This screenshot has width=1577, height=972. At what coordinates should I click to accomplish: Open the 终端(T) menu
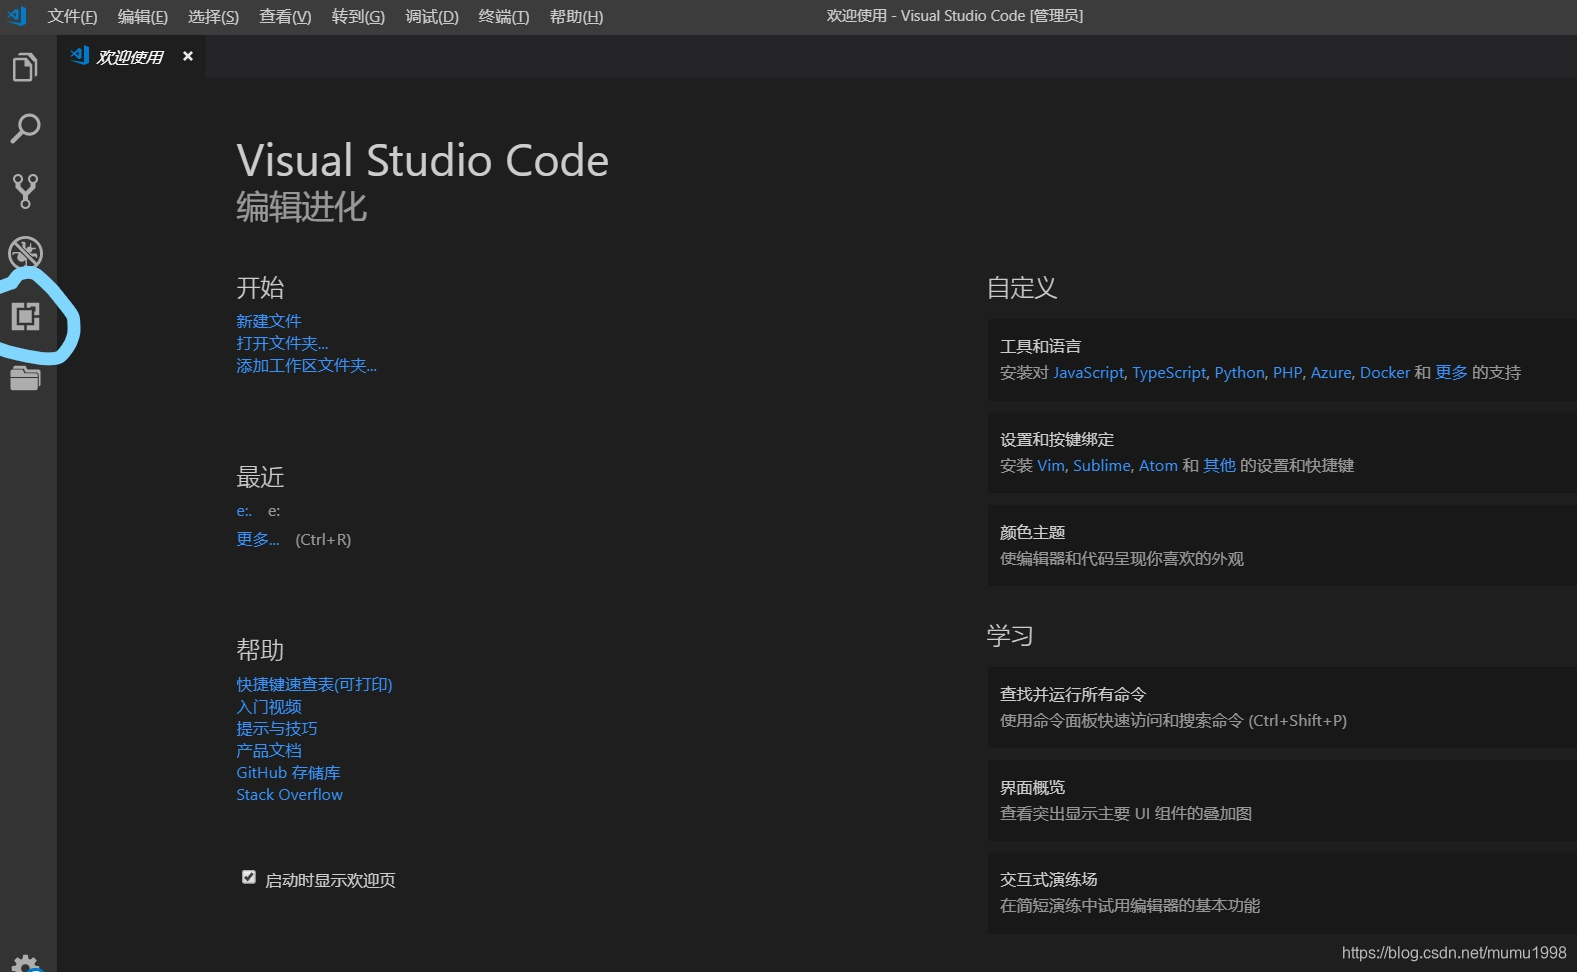pos(504,17)
